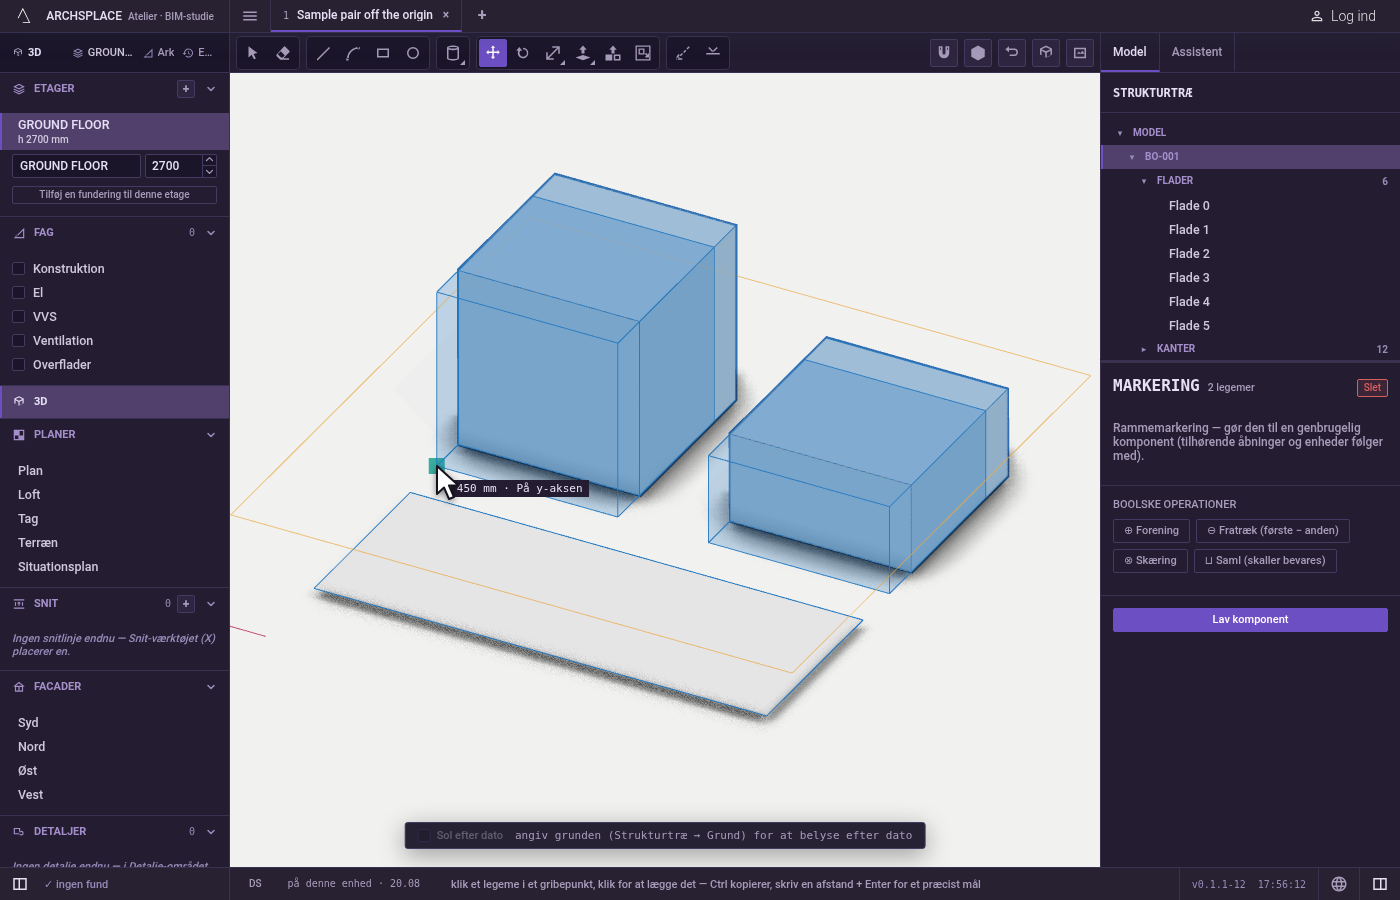The height and width of the screenshot is (900, 1400).
Task: Click the undo arrow icon
Action: click(1012, 53)
